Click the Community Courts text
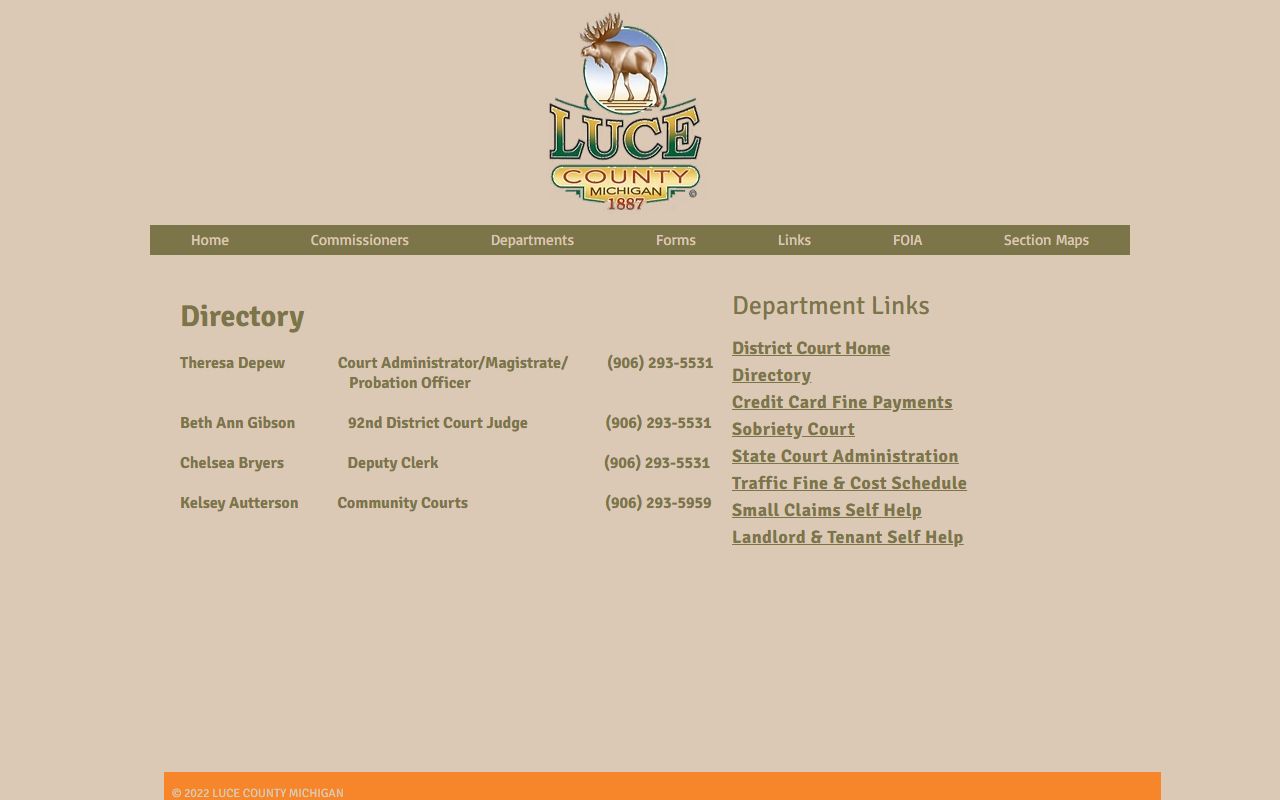This screenshot has width=1280, height=800. 403,503
